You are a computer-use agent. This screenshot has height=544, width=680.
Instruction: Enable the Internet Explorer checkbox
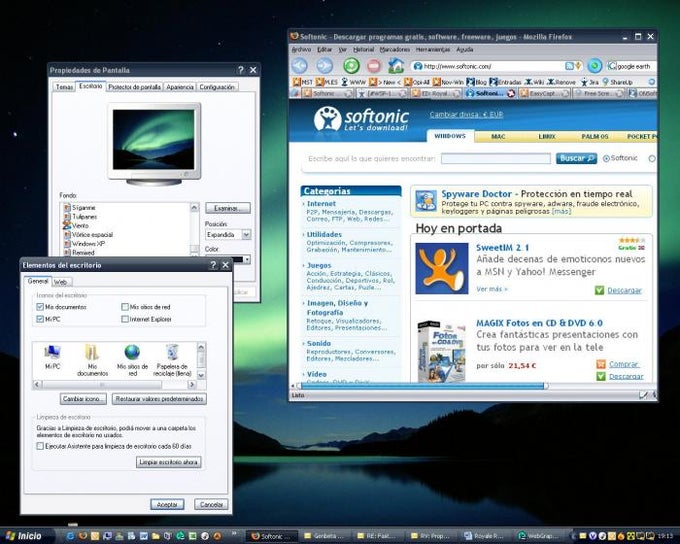[x=125, y=319]
